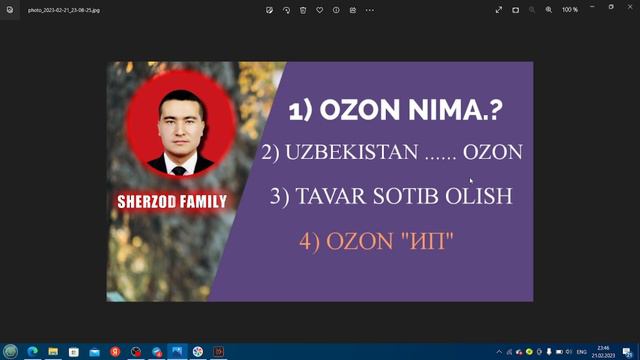The image size is (640, 360).
Task: Show file info via the info icon
Action: coord(336,10)
